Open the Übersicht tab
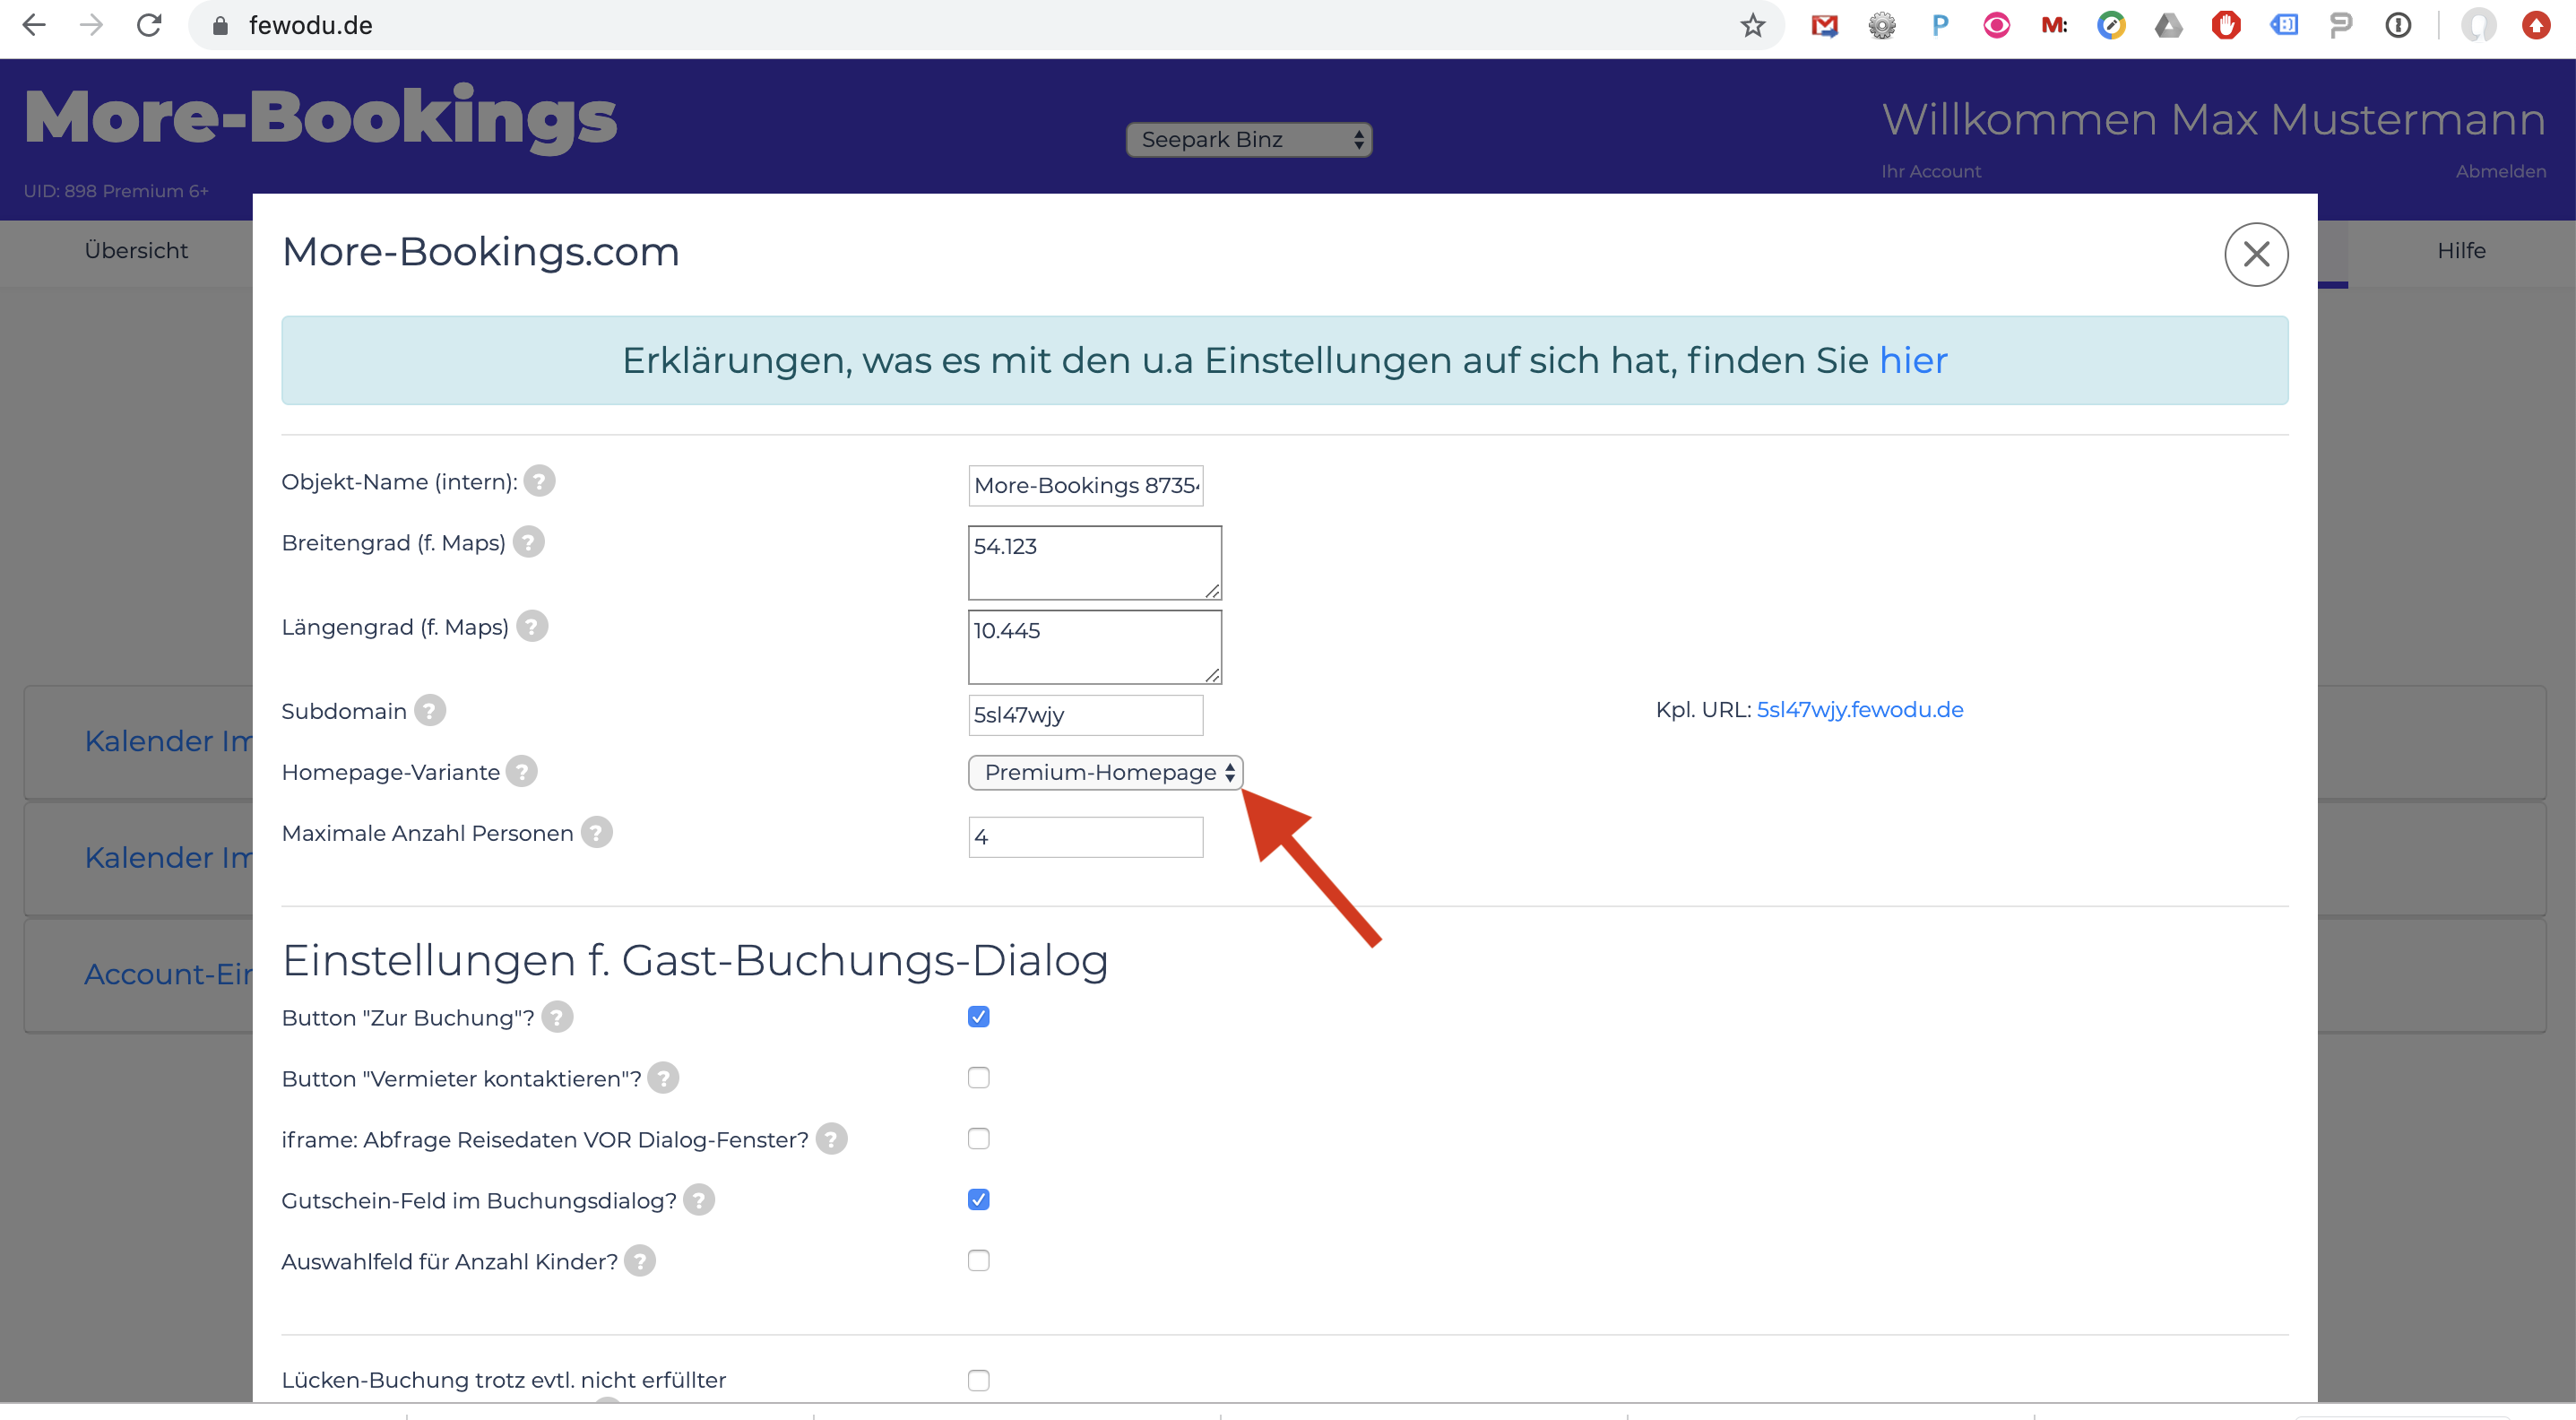Image resolution: width=2576 pixels, height=1420 pixels. coord(136,250)
